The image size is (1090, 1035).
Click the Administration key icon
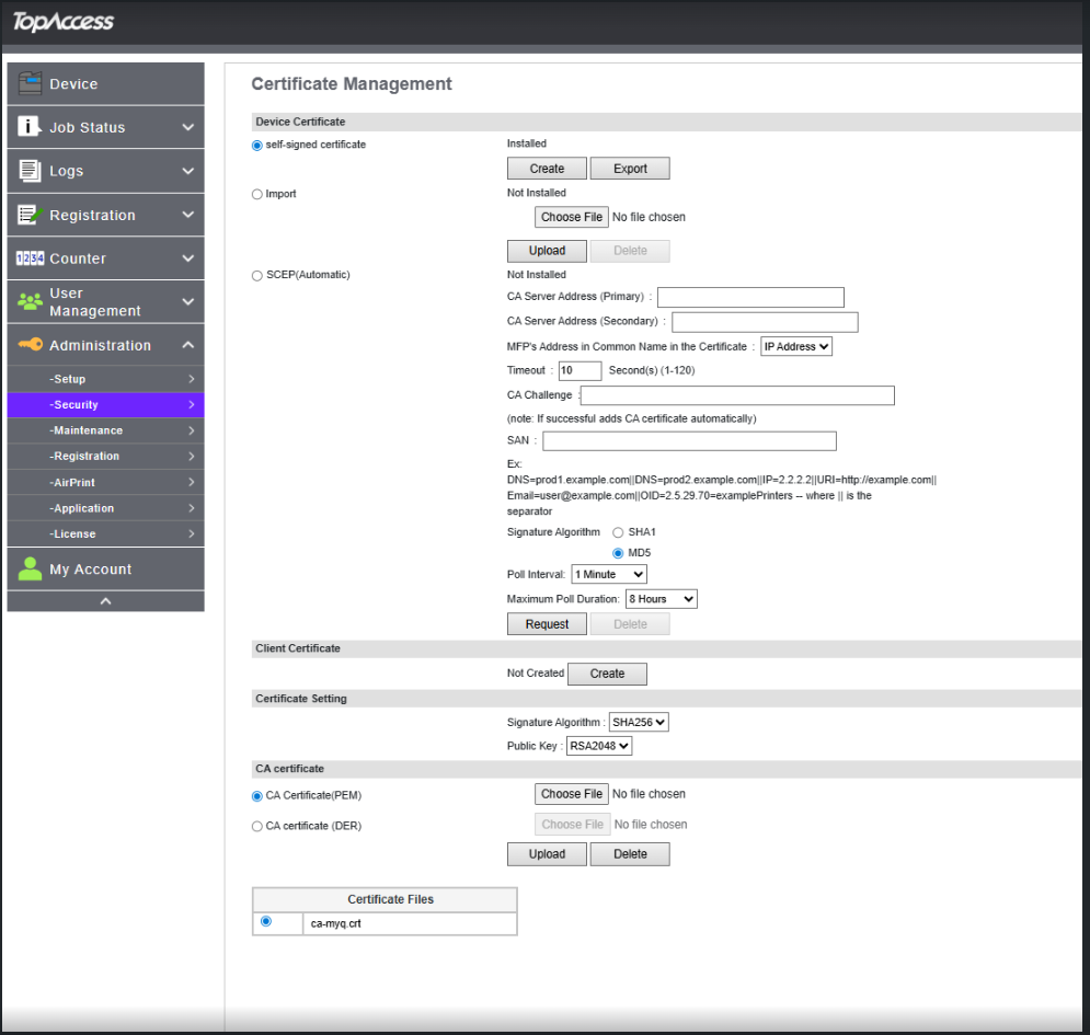[x=31, y=345]
